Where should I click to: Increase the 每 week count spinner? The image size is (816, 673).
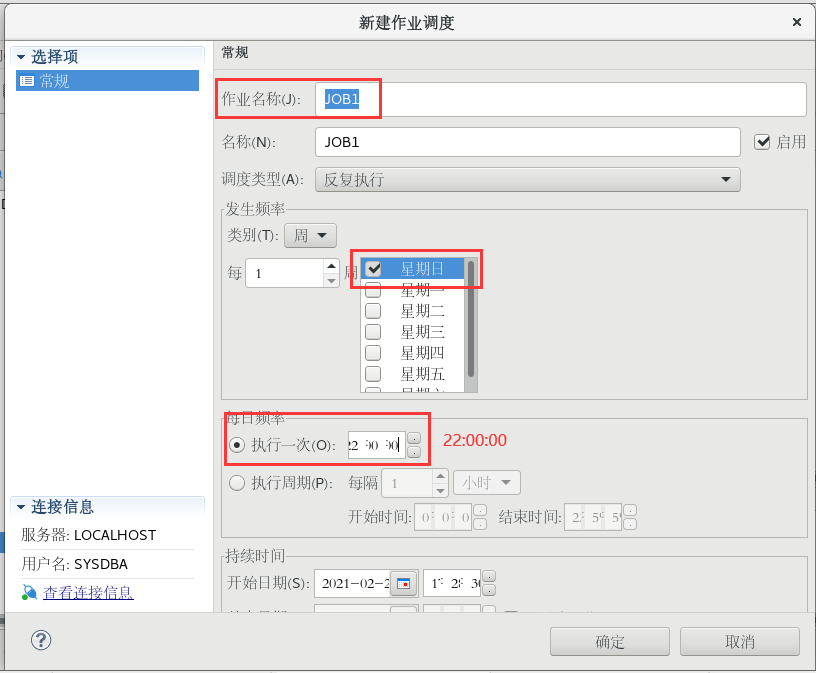(332, 266)
